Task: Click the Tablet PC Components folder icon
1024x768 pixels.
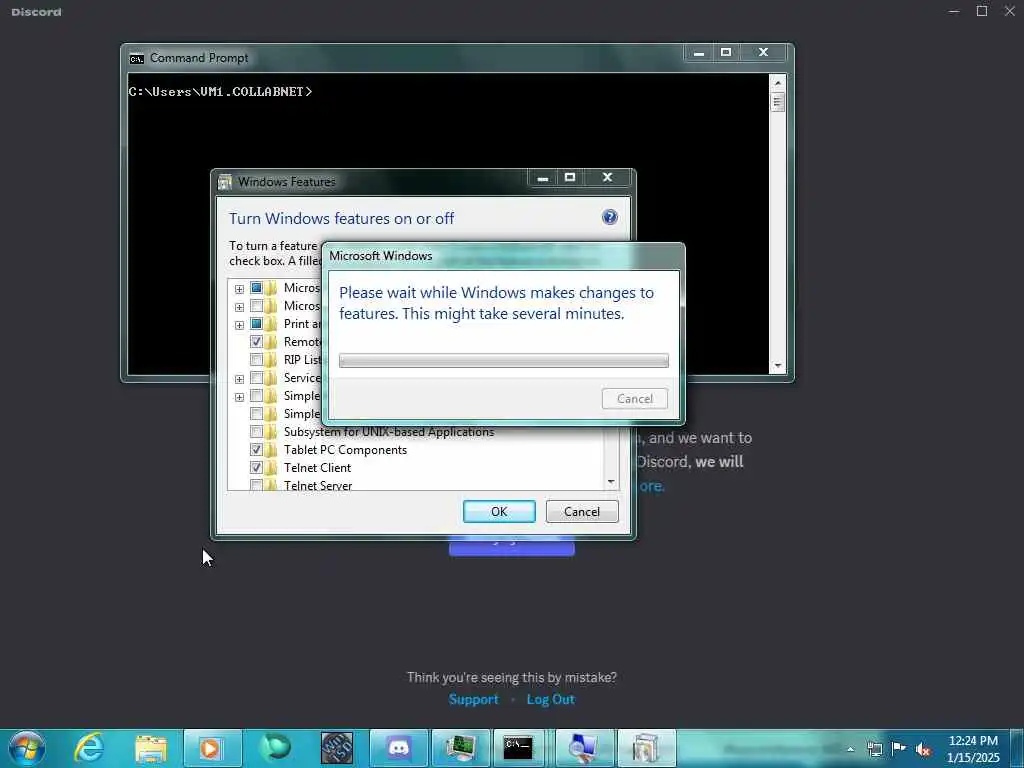Action: (271, 449)
